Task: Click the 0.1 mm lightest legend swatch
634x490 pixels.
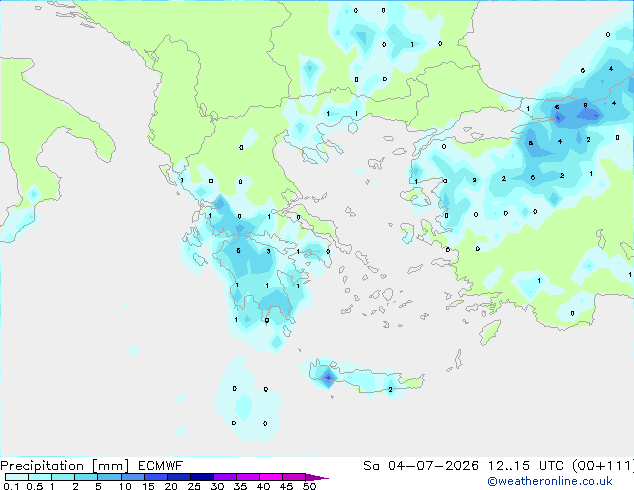Action: tap(17, 477)
